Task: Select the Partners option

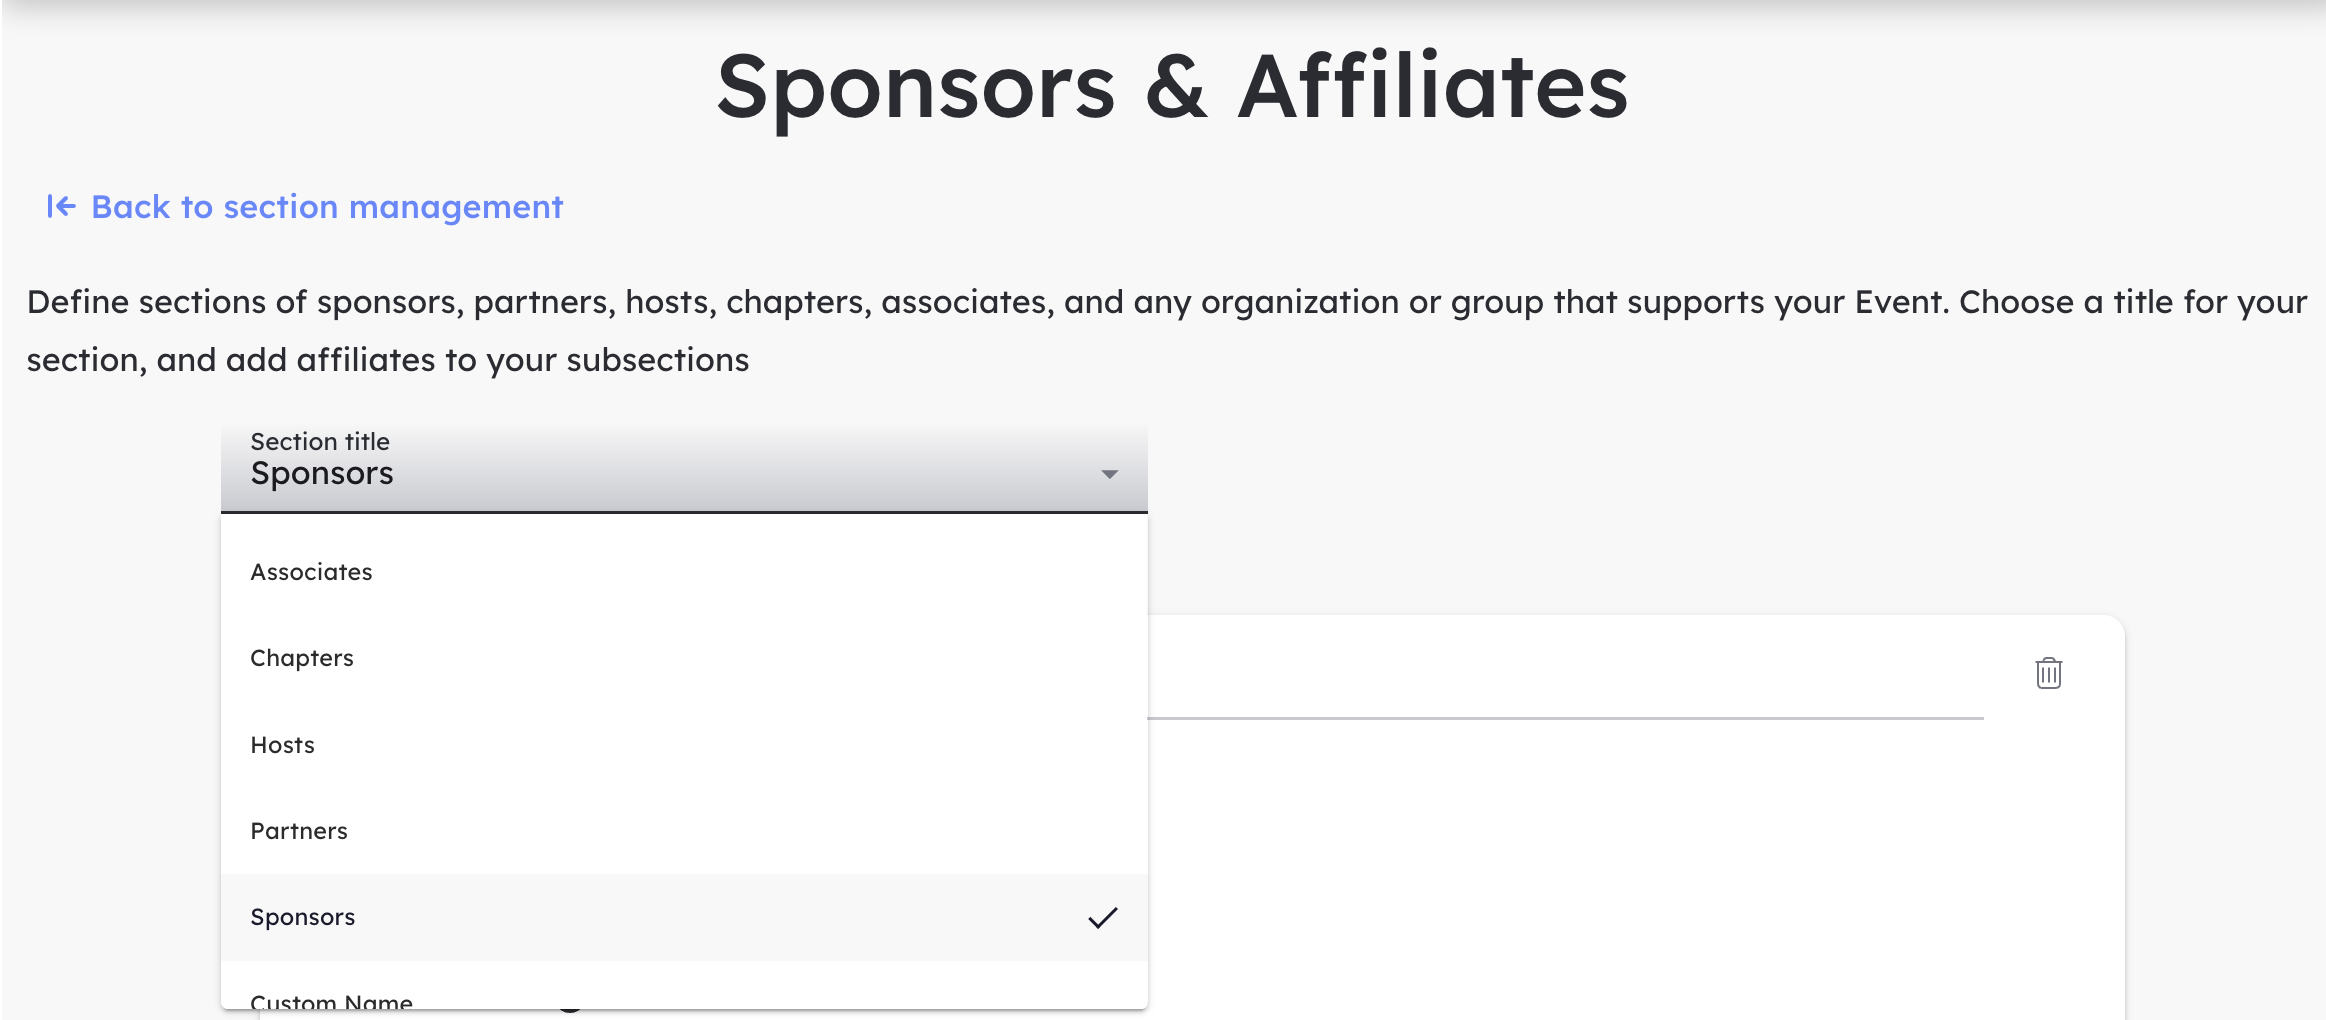Action: coord(299,831)
